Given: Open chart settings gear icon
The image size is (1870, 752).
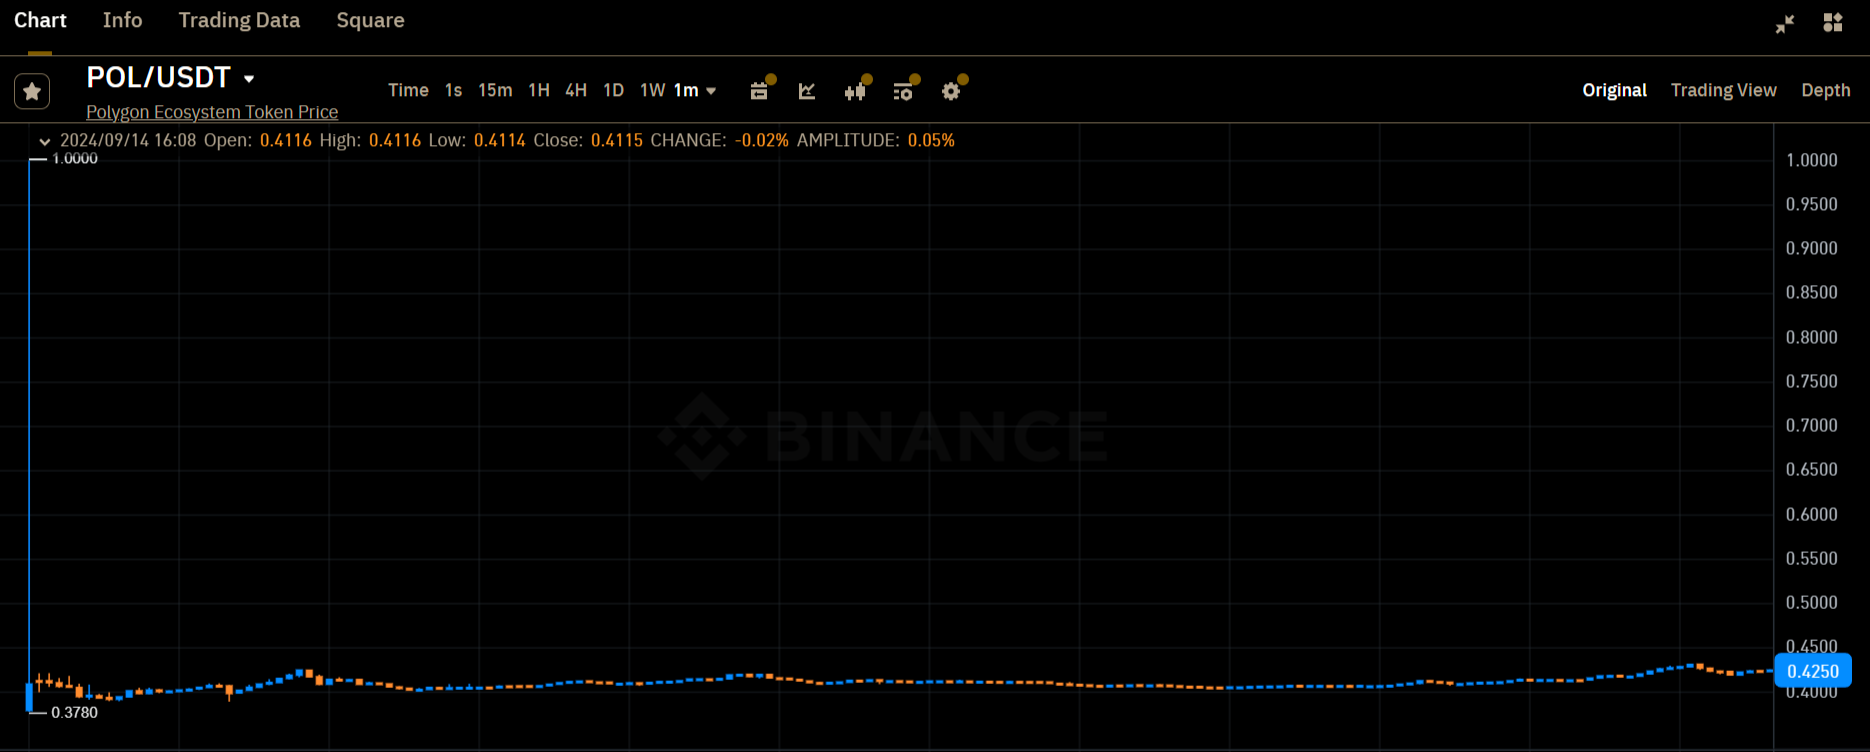Looking at the screenshot, I should point(951,91).
